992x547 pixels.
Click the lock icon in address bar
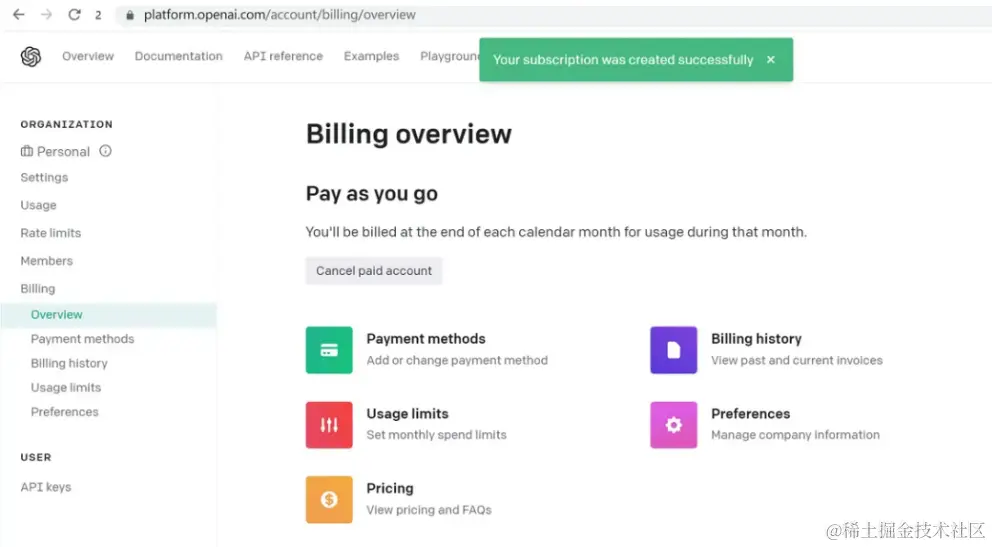[130, 15]
